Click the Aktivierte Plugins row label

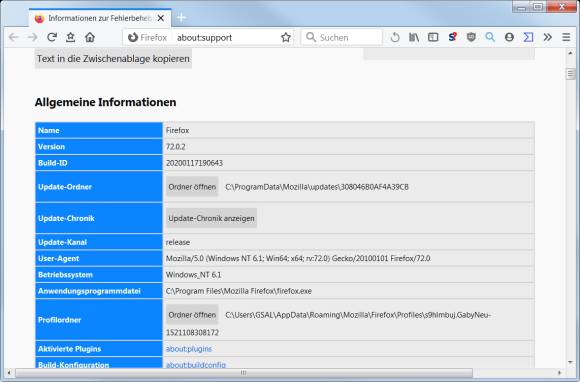pos(69,349)
